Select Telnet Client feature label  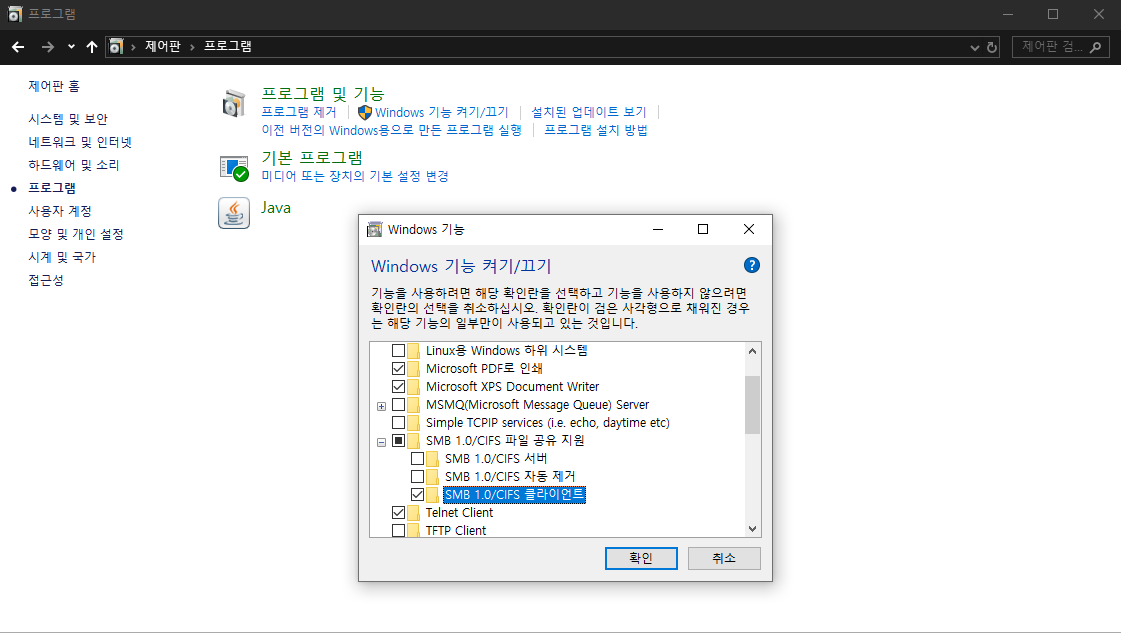click(x=459, y=513)
